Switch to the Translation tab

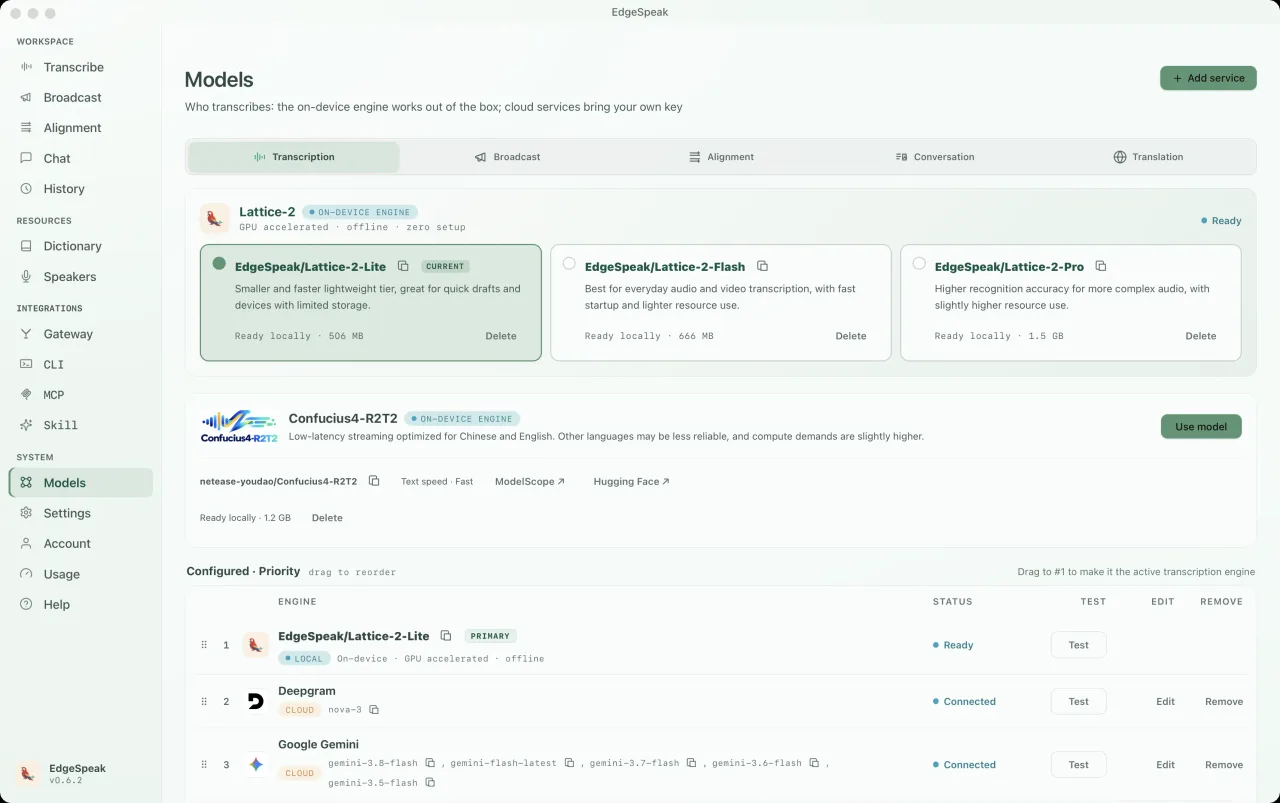[1148, 157]
